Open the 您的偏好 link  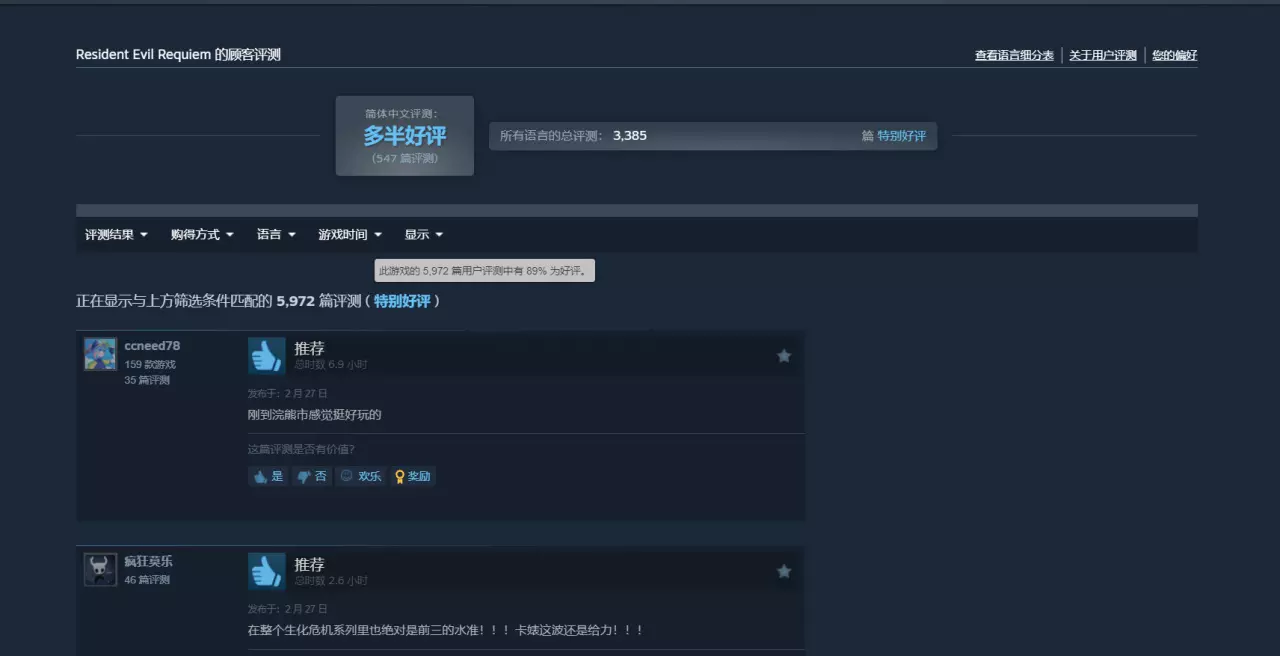(1174, 56)
